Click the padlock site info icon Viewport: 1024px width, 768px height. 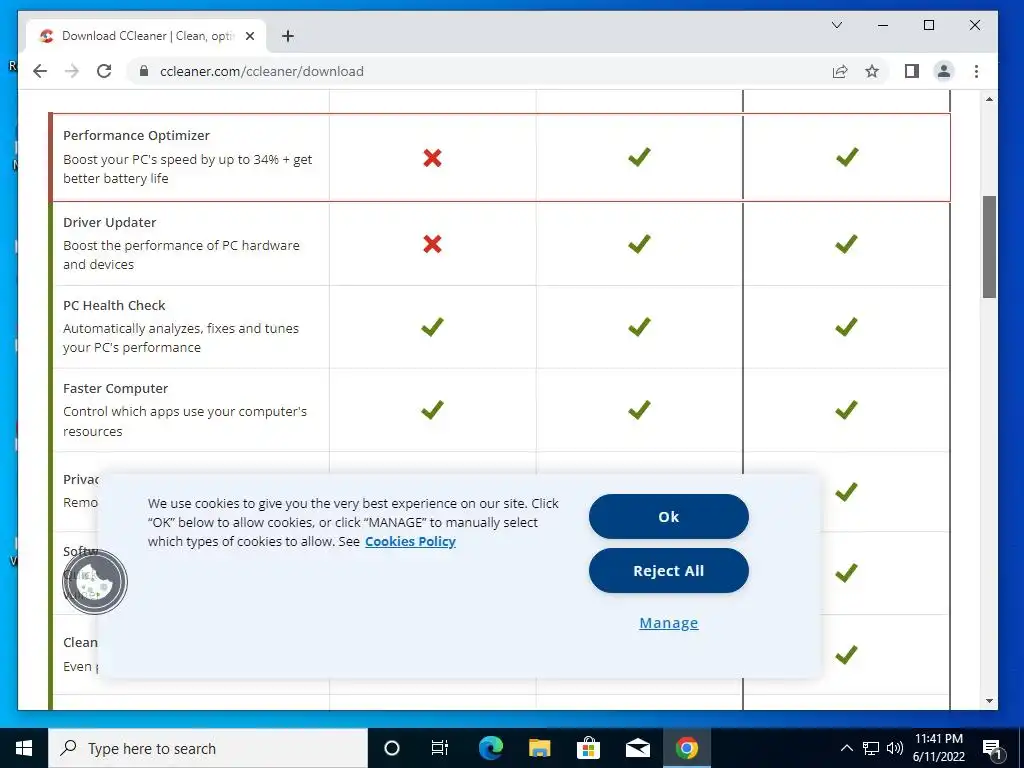coord(144,71)
